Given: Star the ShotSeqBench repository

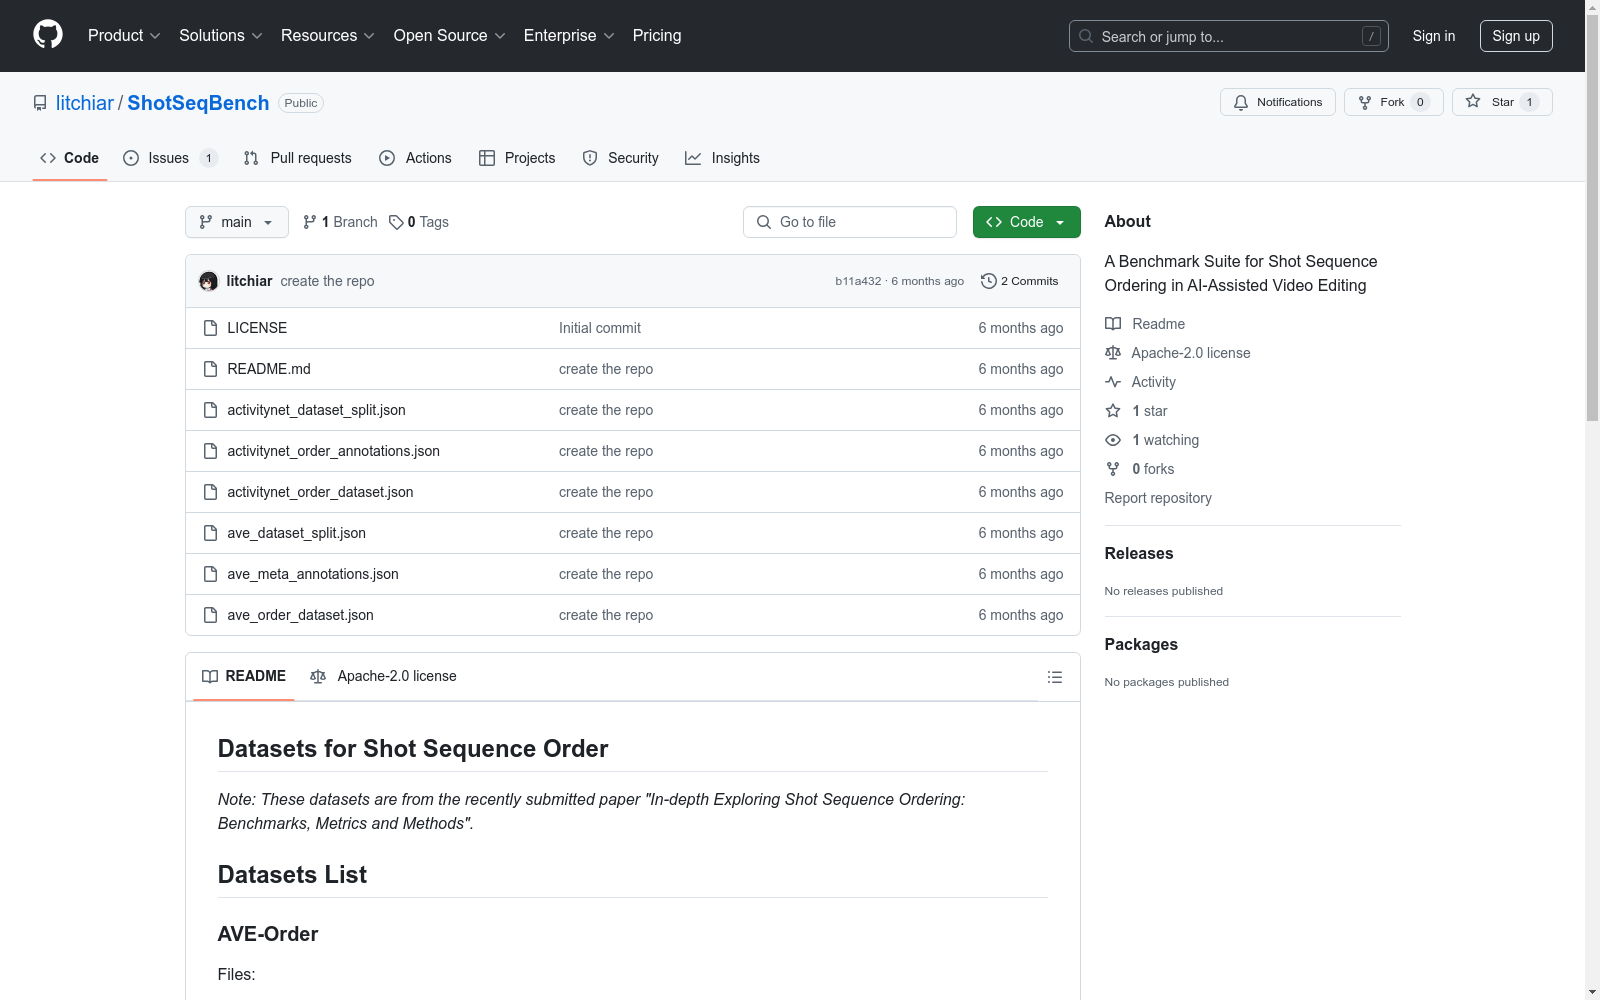Looking at the screenshot, I should click(1502, 102).
